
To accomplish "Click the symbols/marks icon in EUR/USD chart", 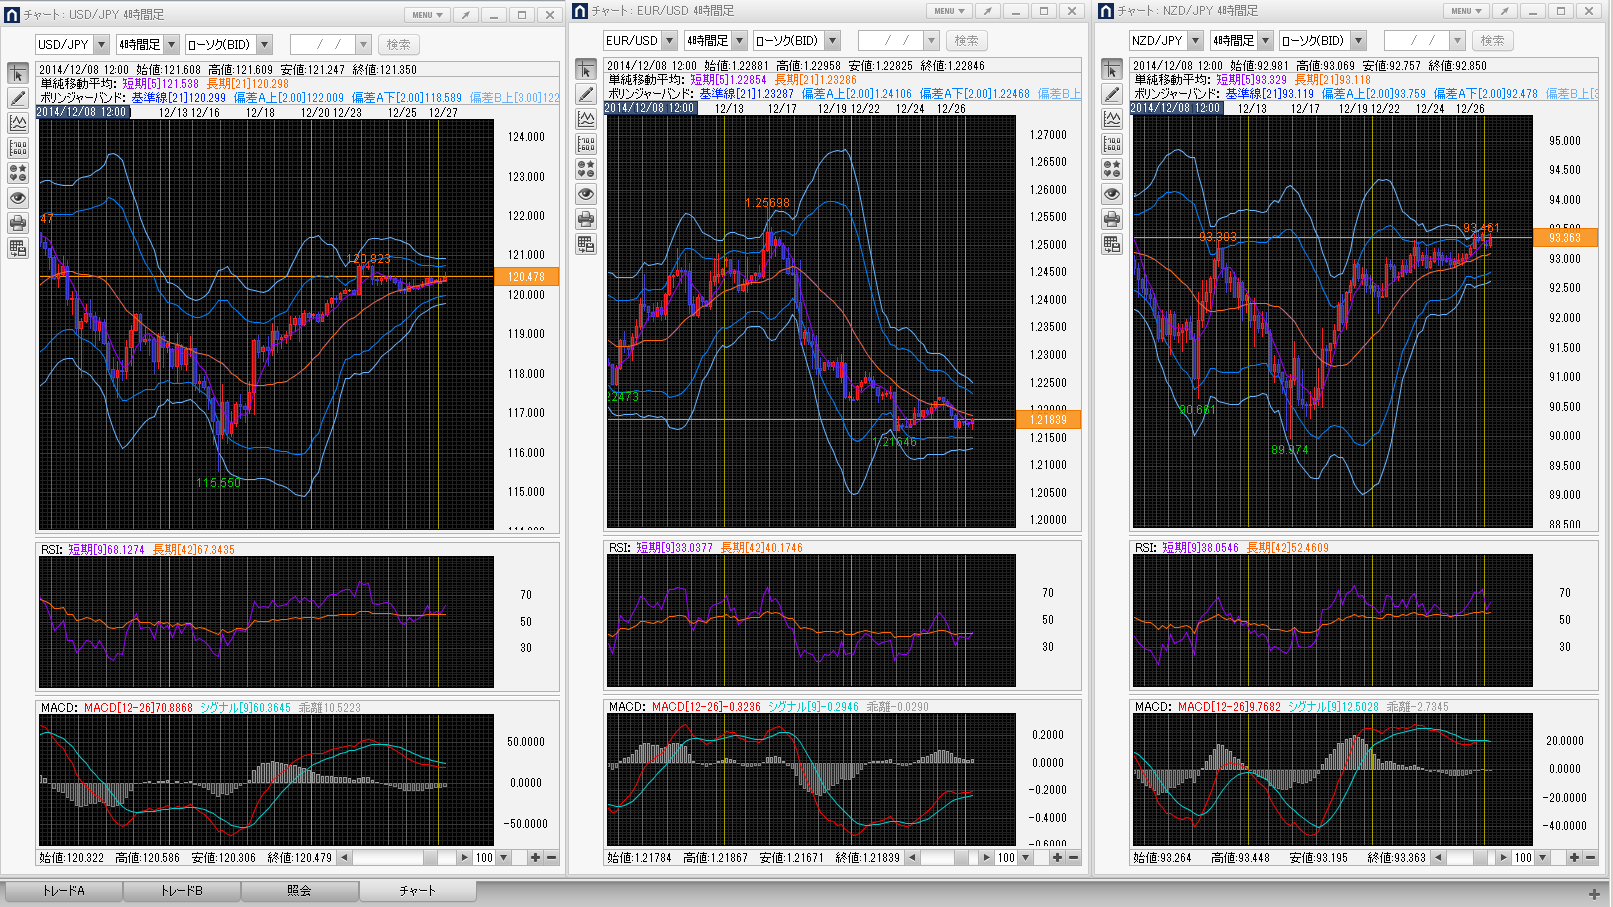I will tap(586, 169).
